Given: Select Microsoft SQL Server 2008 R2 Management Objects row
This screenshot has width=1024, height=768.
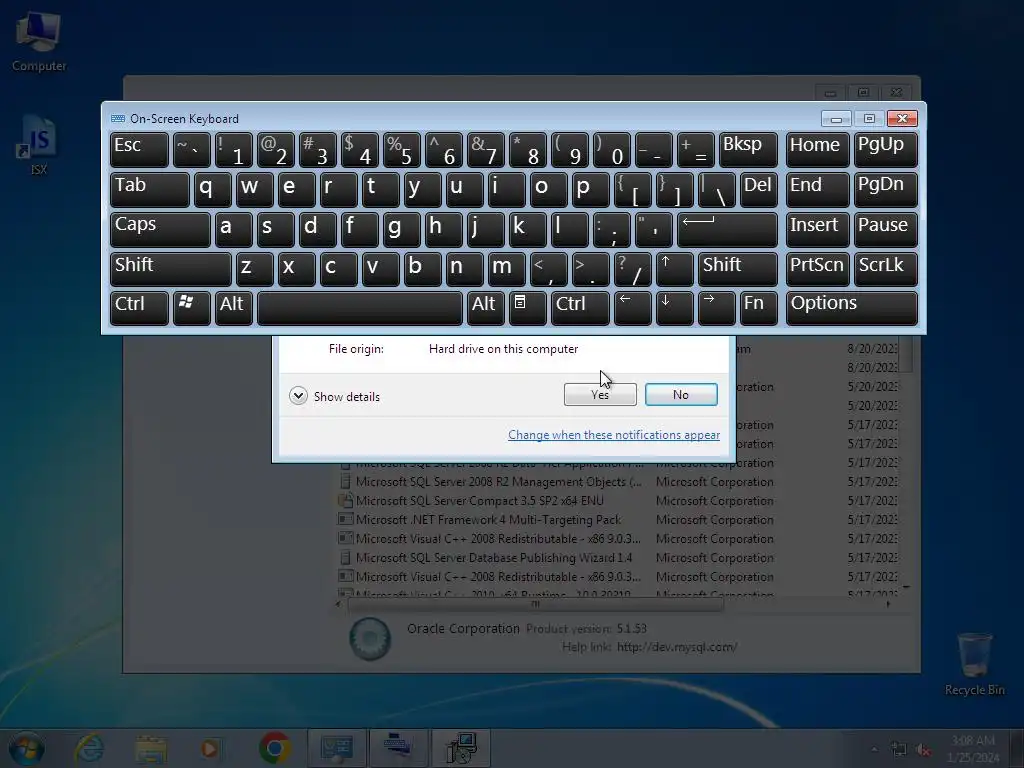Looking at the screenshot, I should click(x=617, y=482).
